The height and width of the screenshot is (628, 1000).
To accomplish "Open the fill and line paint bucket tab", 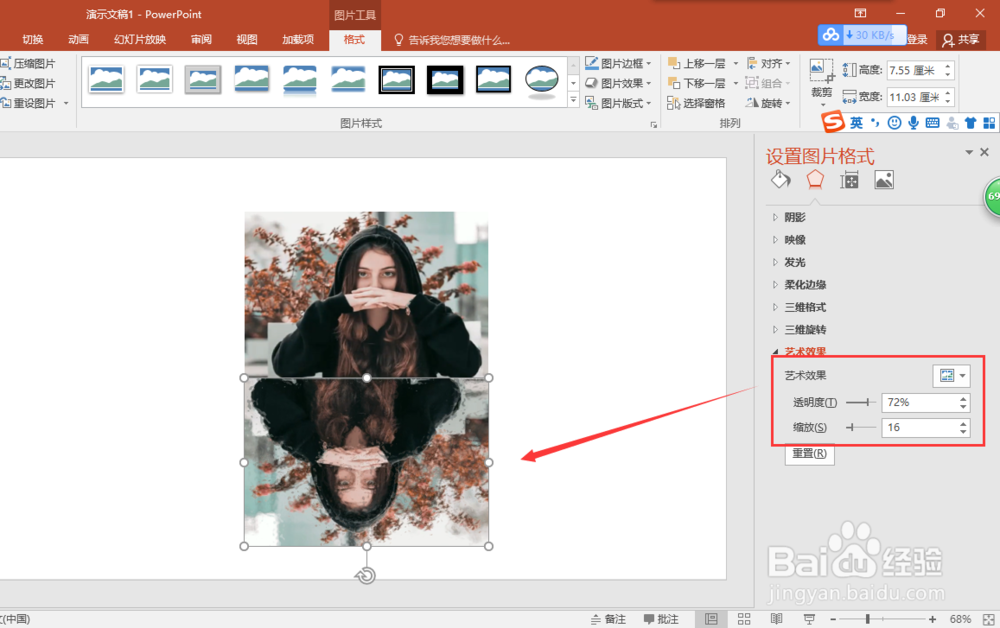I will tap(781, 180).
